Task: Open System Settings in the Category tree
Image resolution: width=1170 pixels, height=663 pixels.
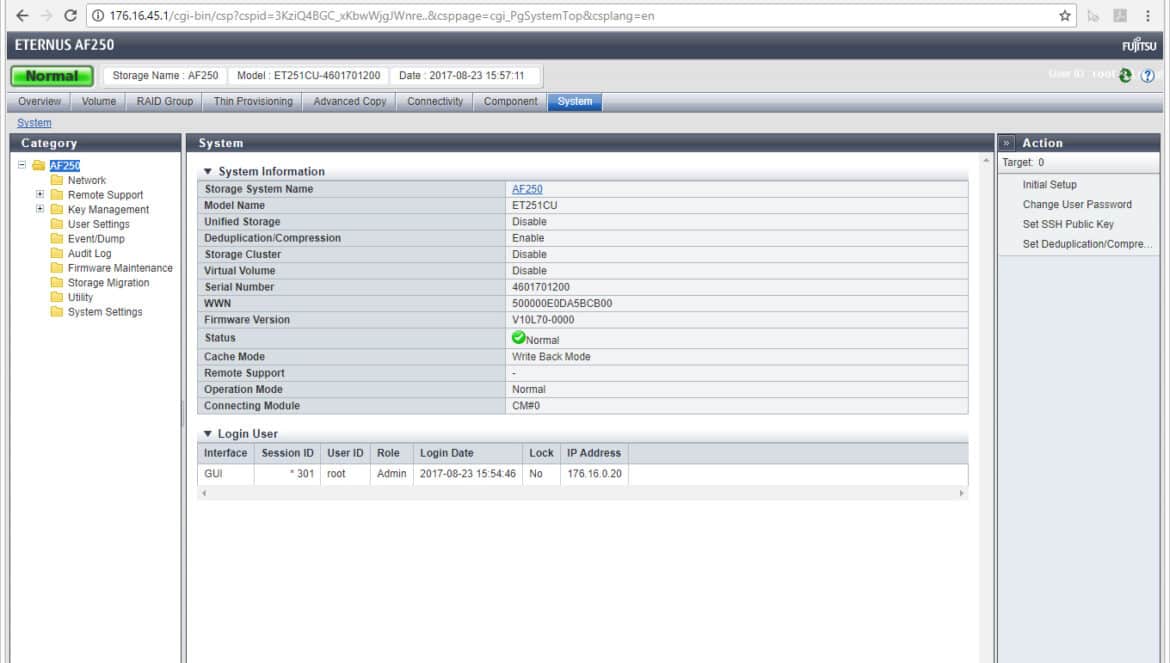Action: pos(105,312)
